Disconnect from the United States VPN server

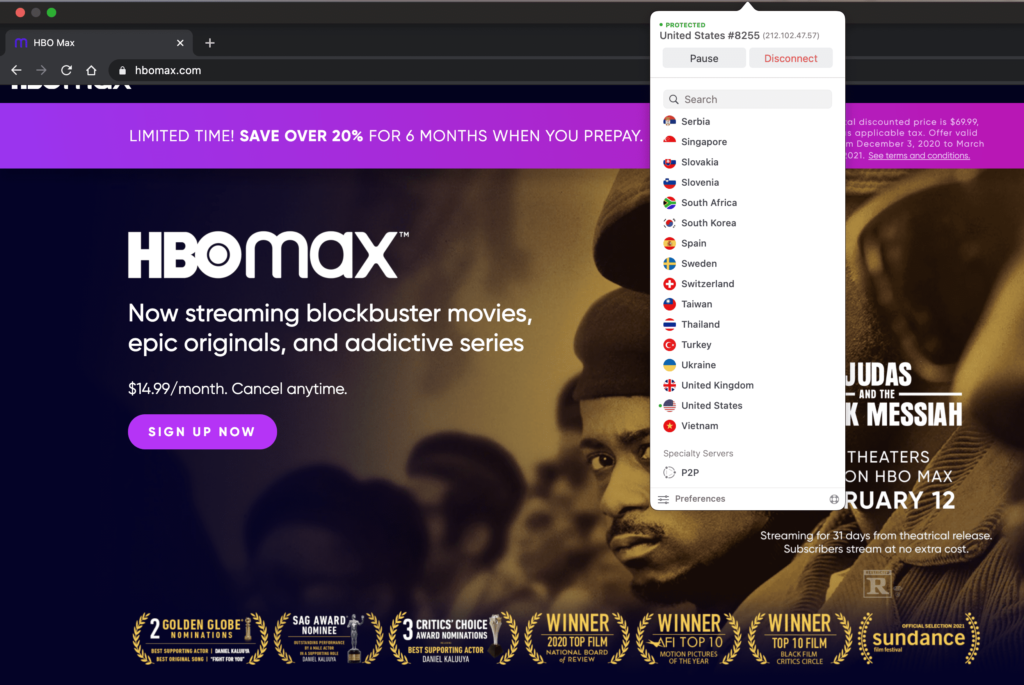click(x=790, y=58)
